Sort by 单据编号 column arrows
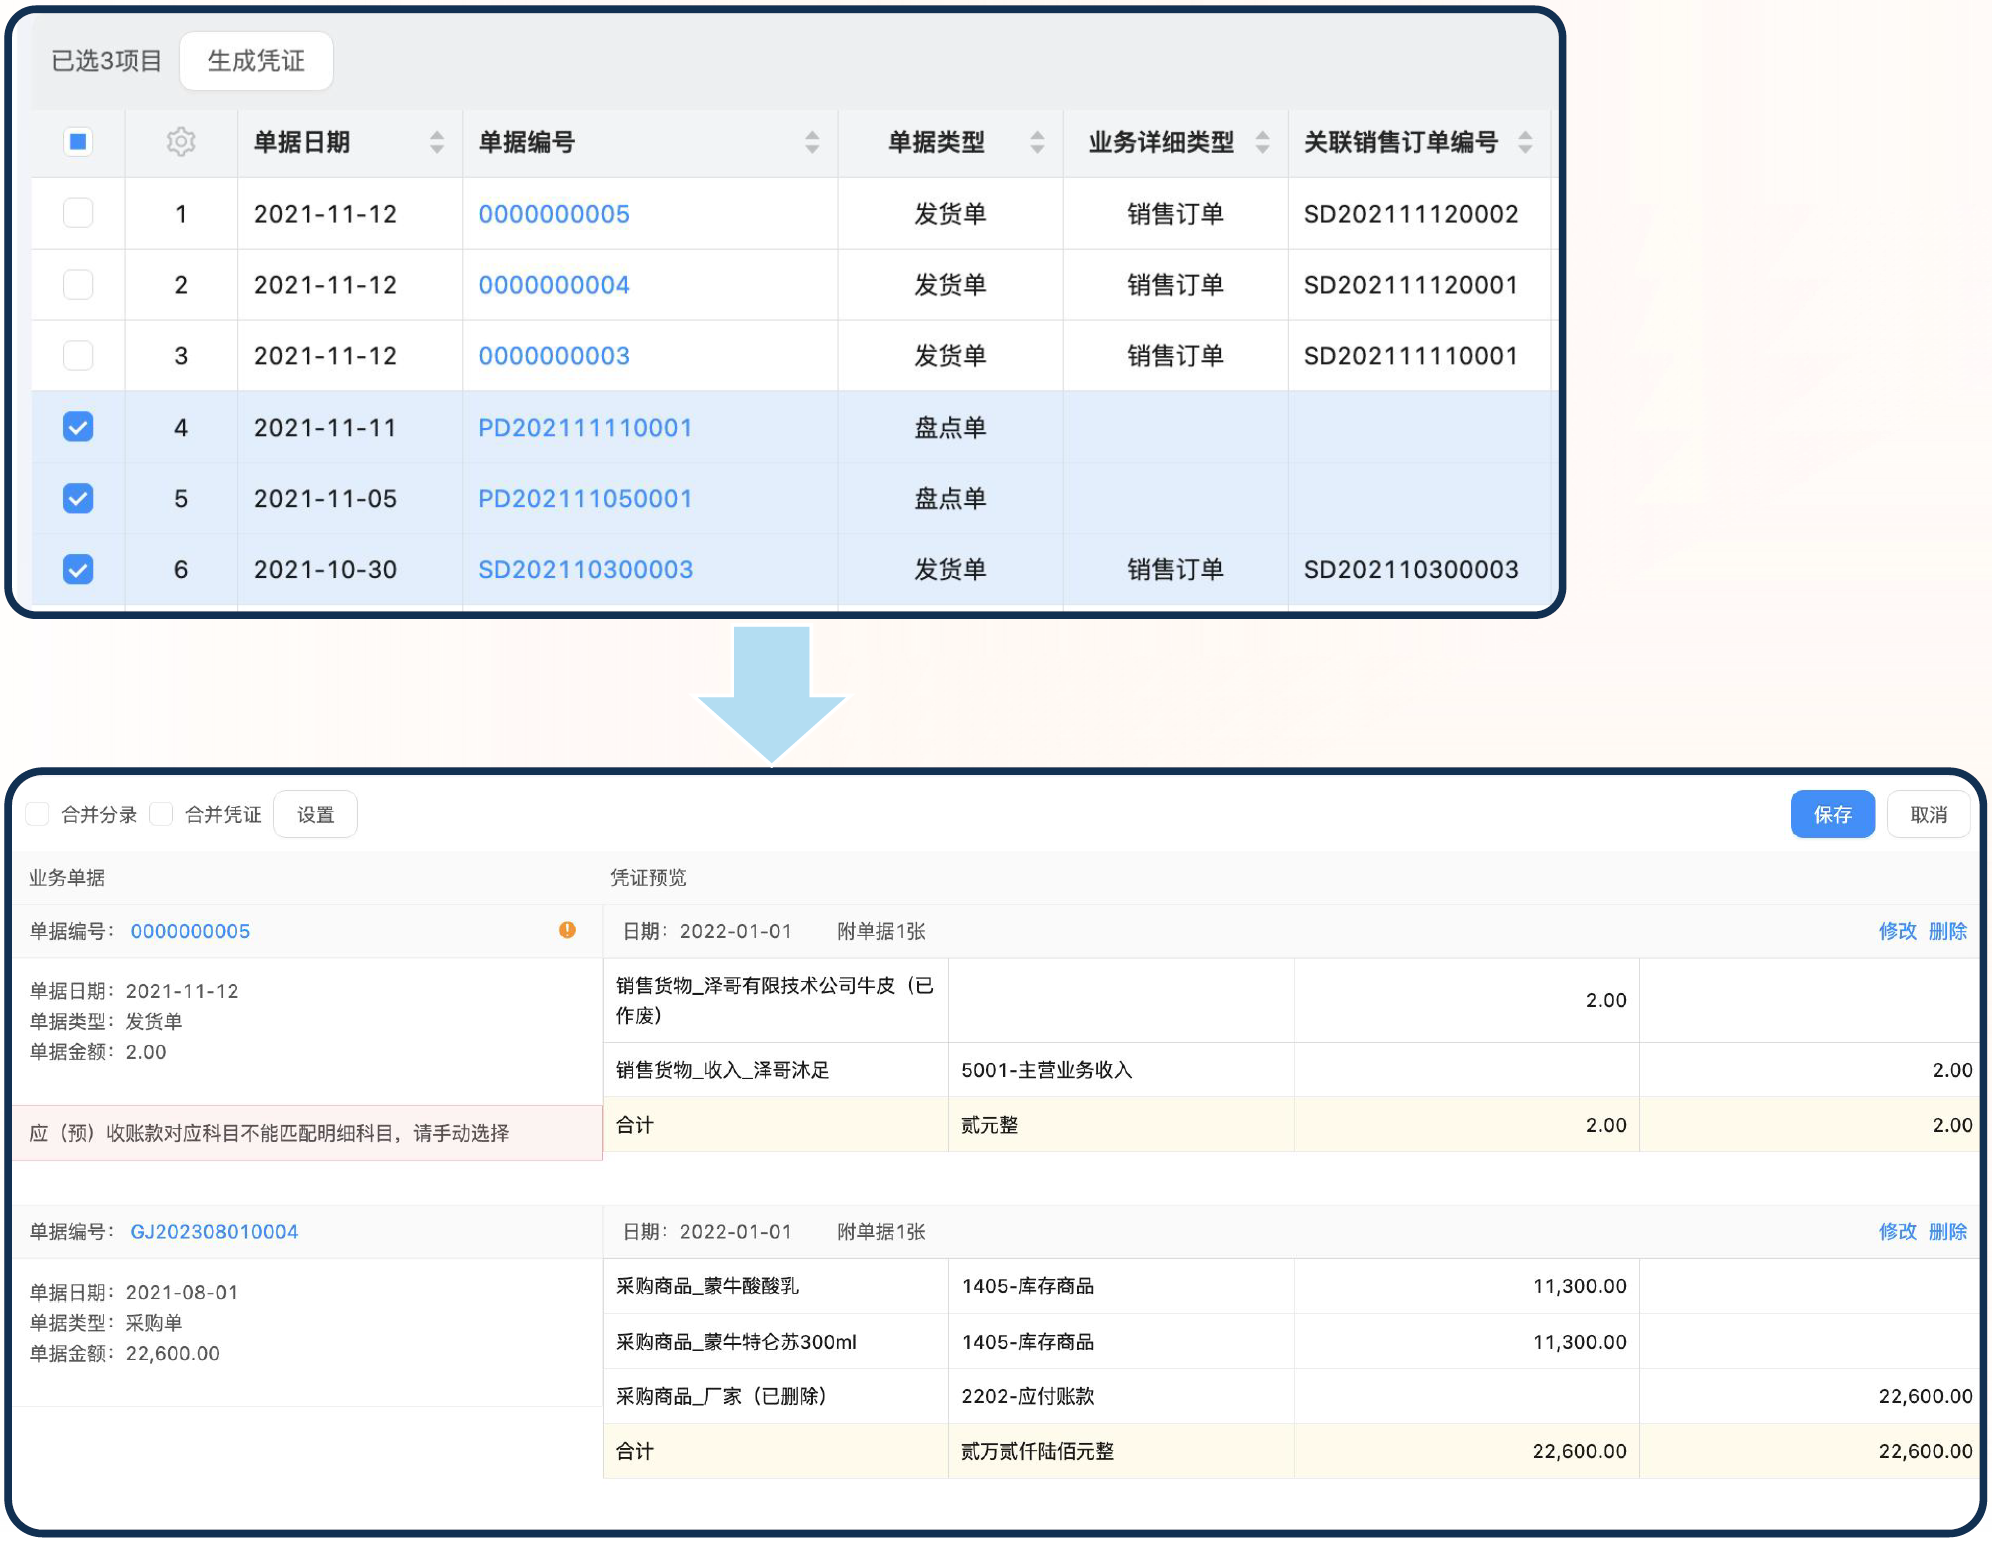 click(x=812, y=142)
